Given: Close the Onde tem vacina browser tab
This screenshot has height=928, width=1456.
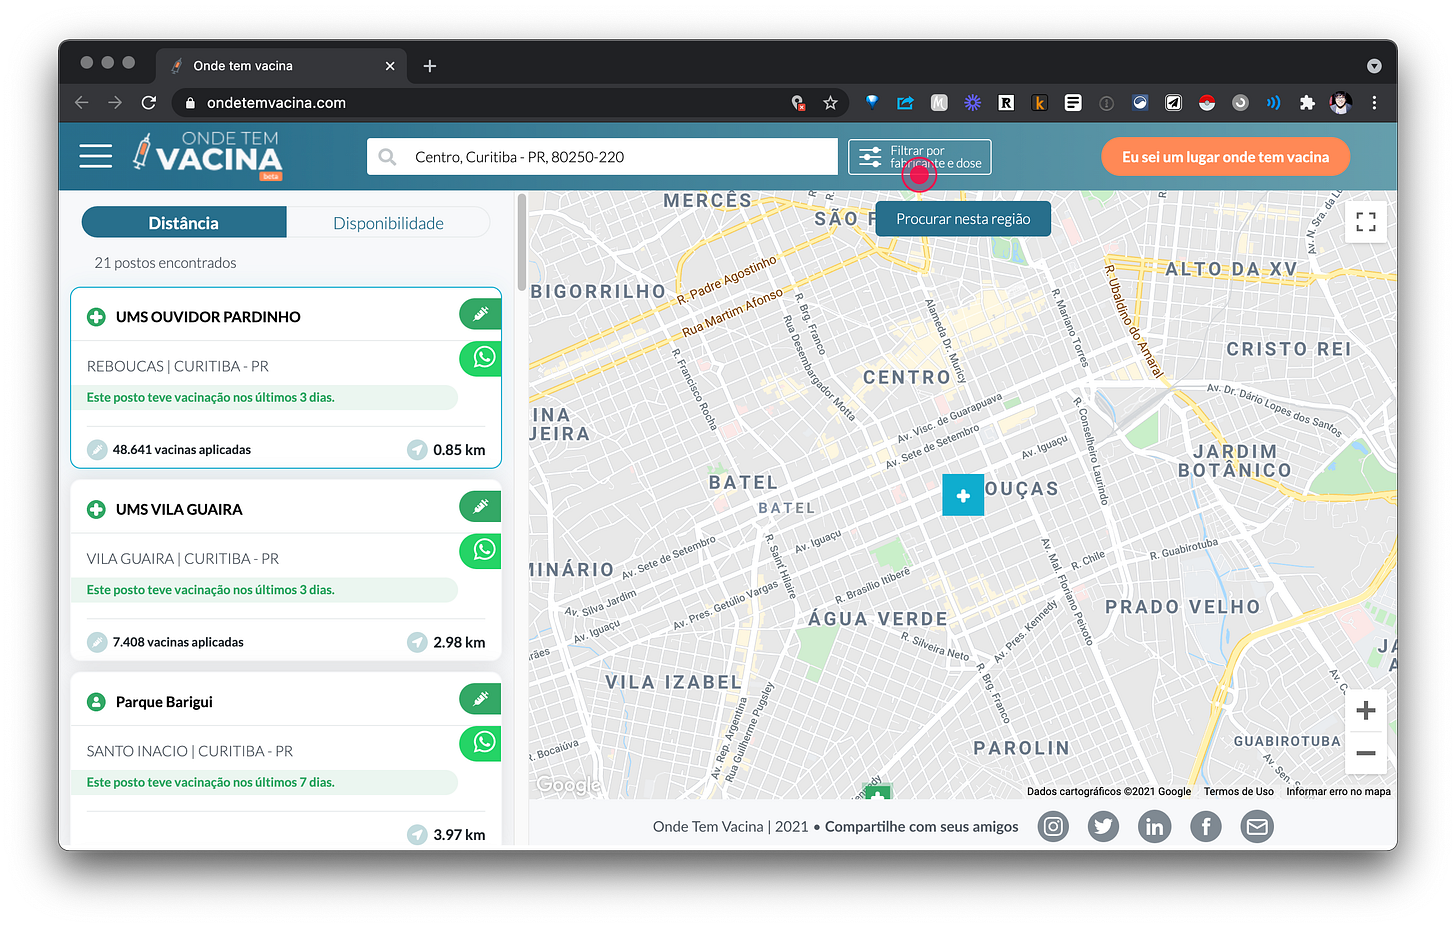Looking at the screenshot, I should [x=390, y=66].
